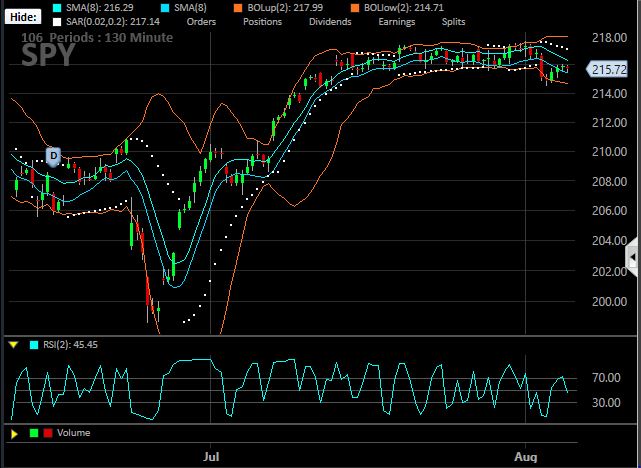Toggle the Splits overlay
Image resolution: width=641 pixels, height=468 pixels.
[453, 22]
